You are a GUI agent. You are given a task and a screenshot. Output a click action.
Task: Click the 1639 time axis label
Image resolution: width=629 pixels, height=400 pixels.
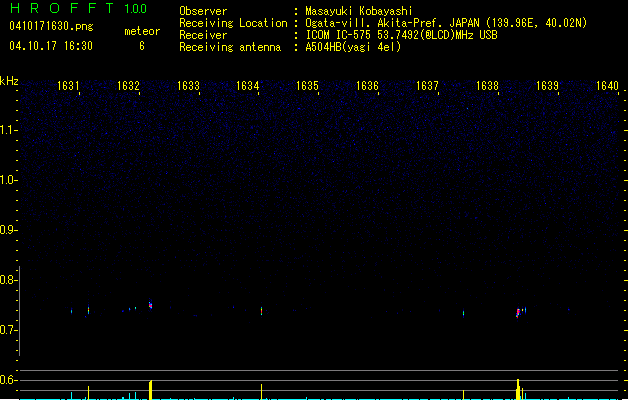[547, 86]
